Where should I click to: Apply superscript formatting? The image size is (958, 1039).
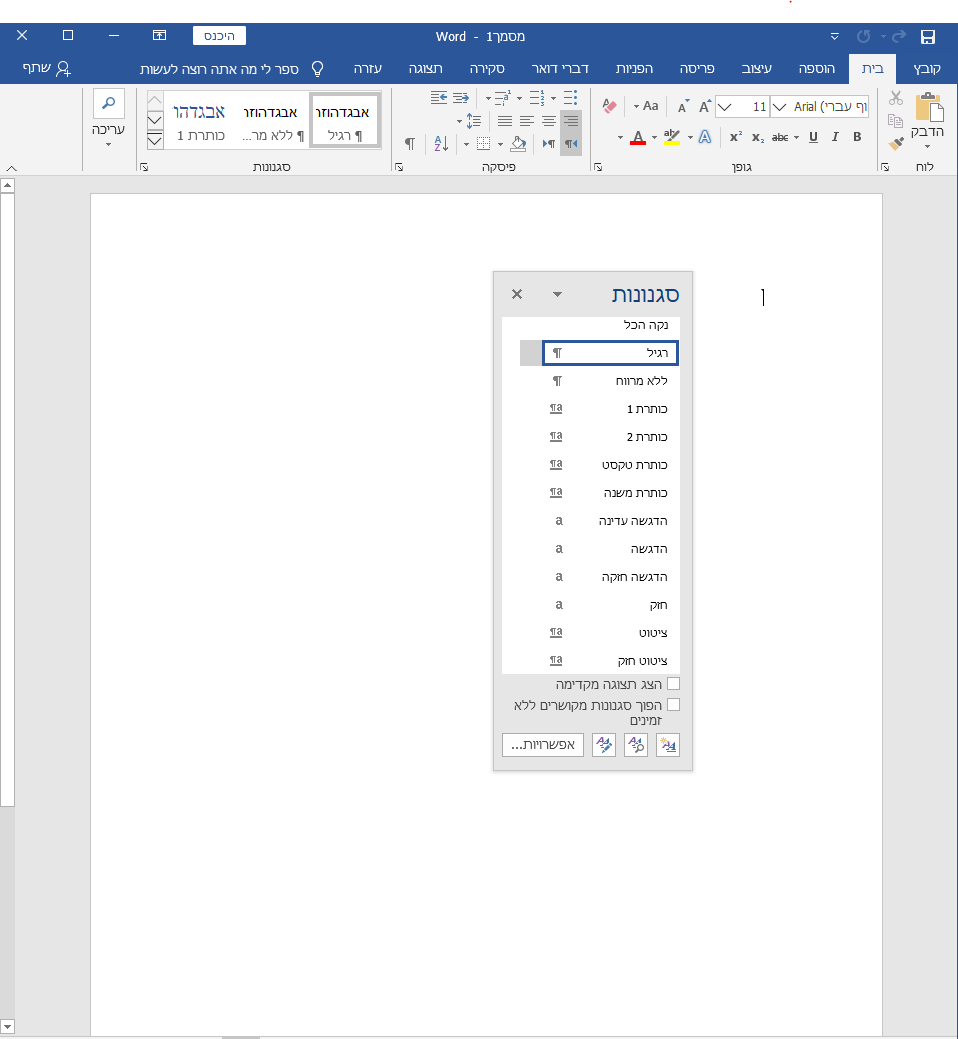(x=735, y=137)
